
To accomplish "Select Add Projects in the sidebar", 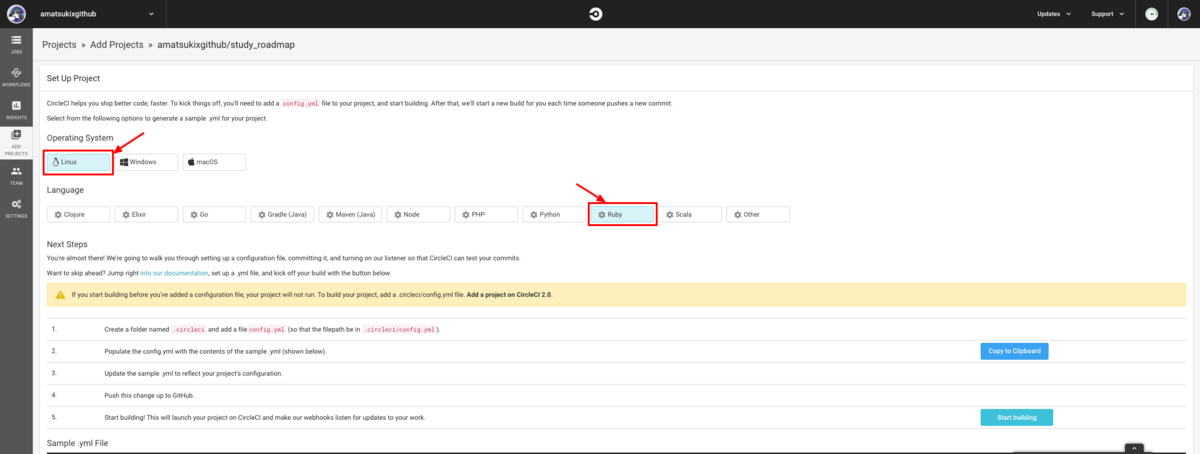I will pyautogui.click(x=16, y=143).
